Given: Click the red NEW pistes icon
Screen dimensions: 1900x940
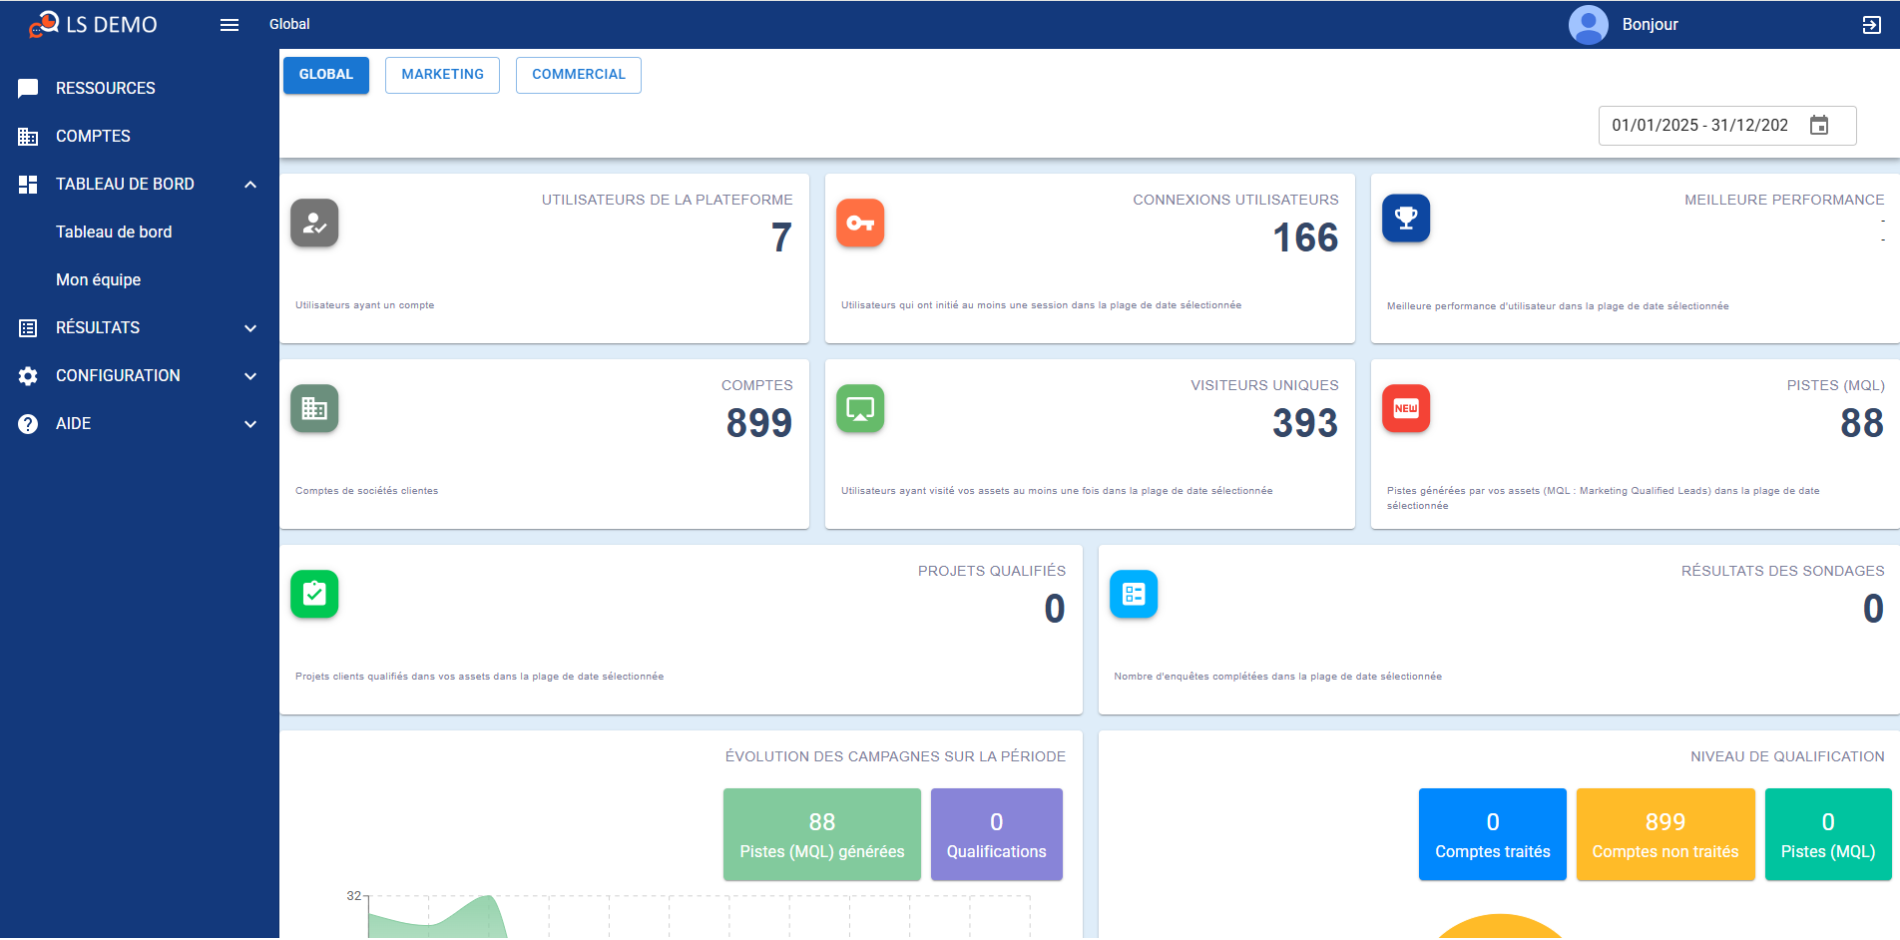Looking at the screenshot, I should coord(1406,408).
